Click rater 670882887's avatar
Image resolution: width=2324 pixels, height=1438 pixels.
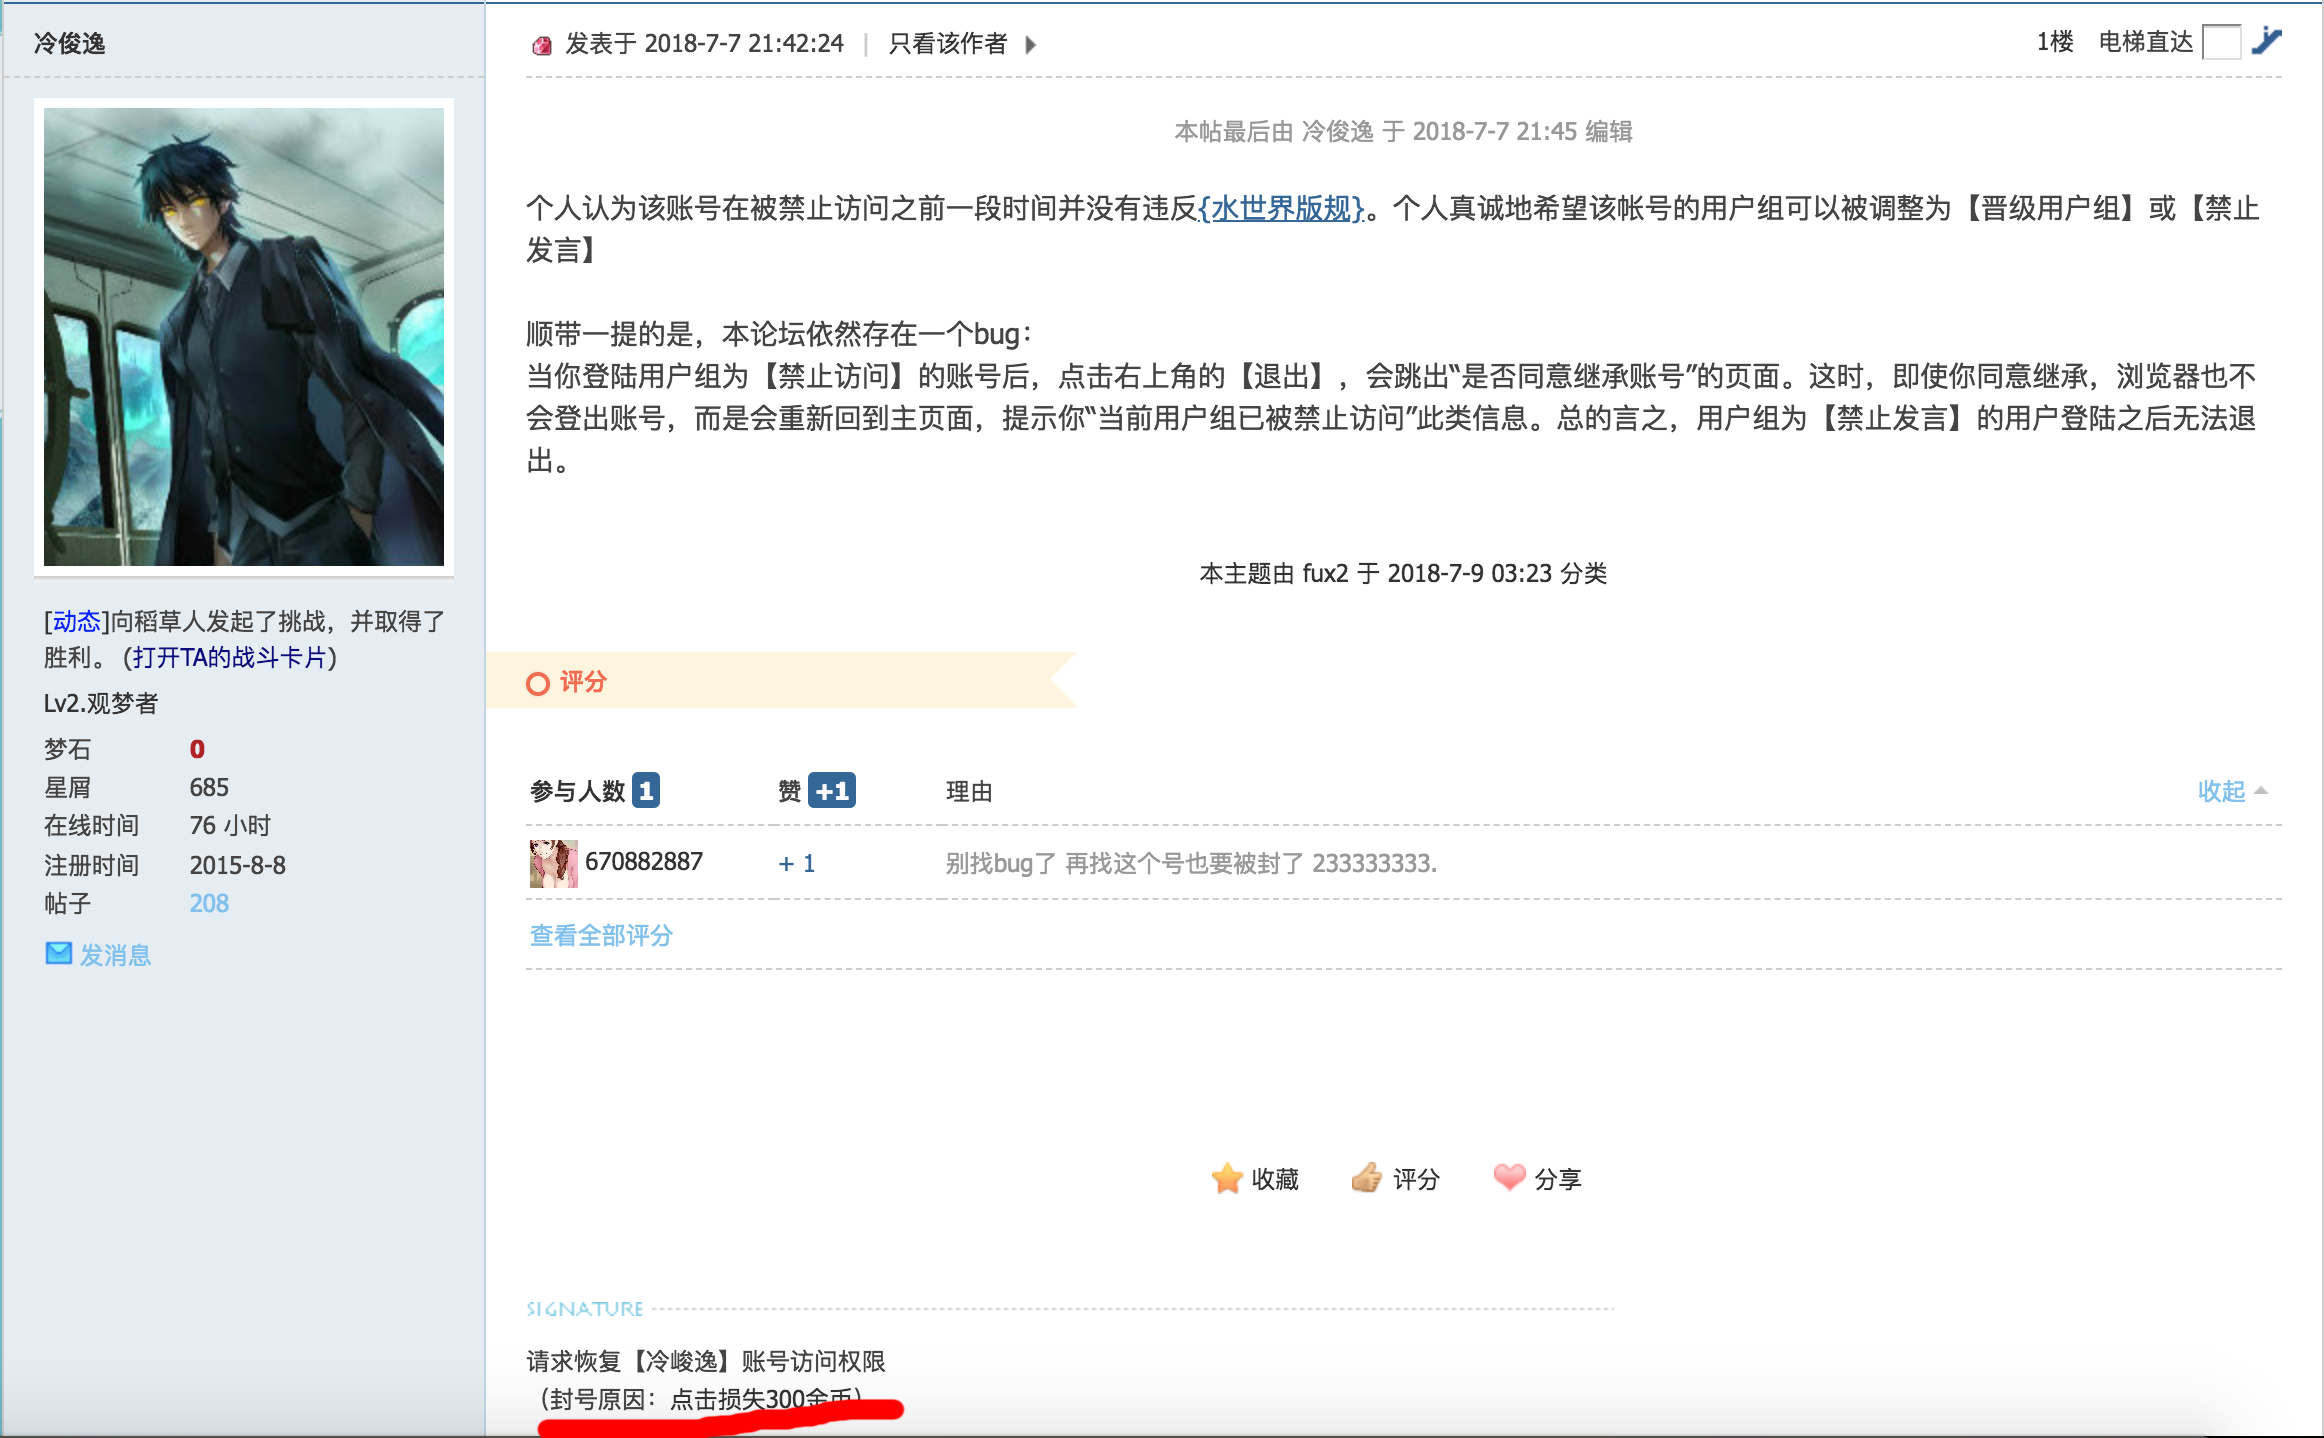pyautogui.click(x=553, y=863)
